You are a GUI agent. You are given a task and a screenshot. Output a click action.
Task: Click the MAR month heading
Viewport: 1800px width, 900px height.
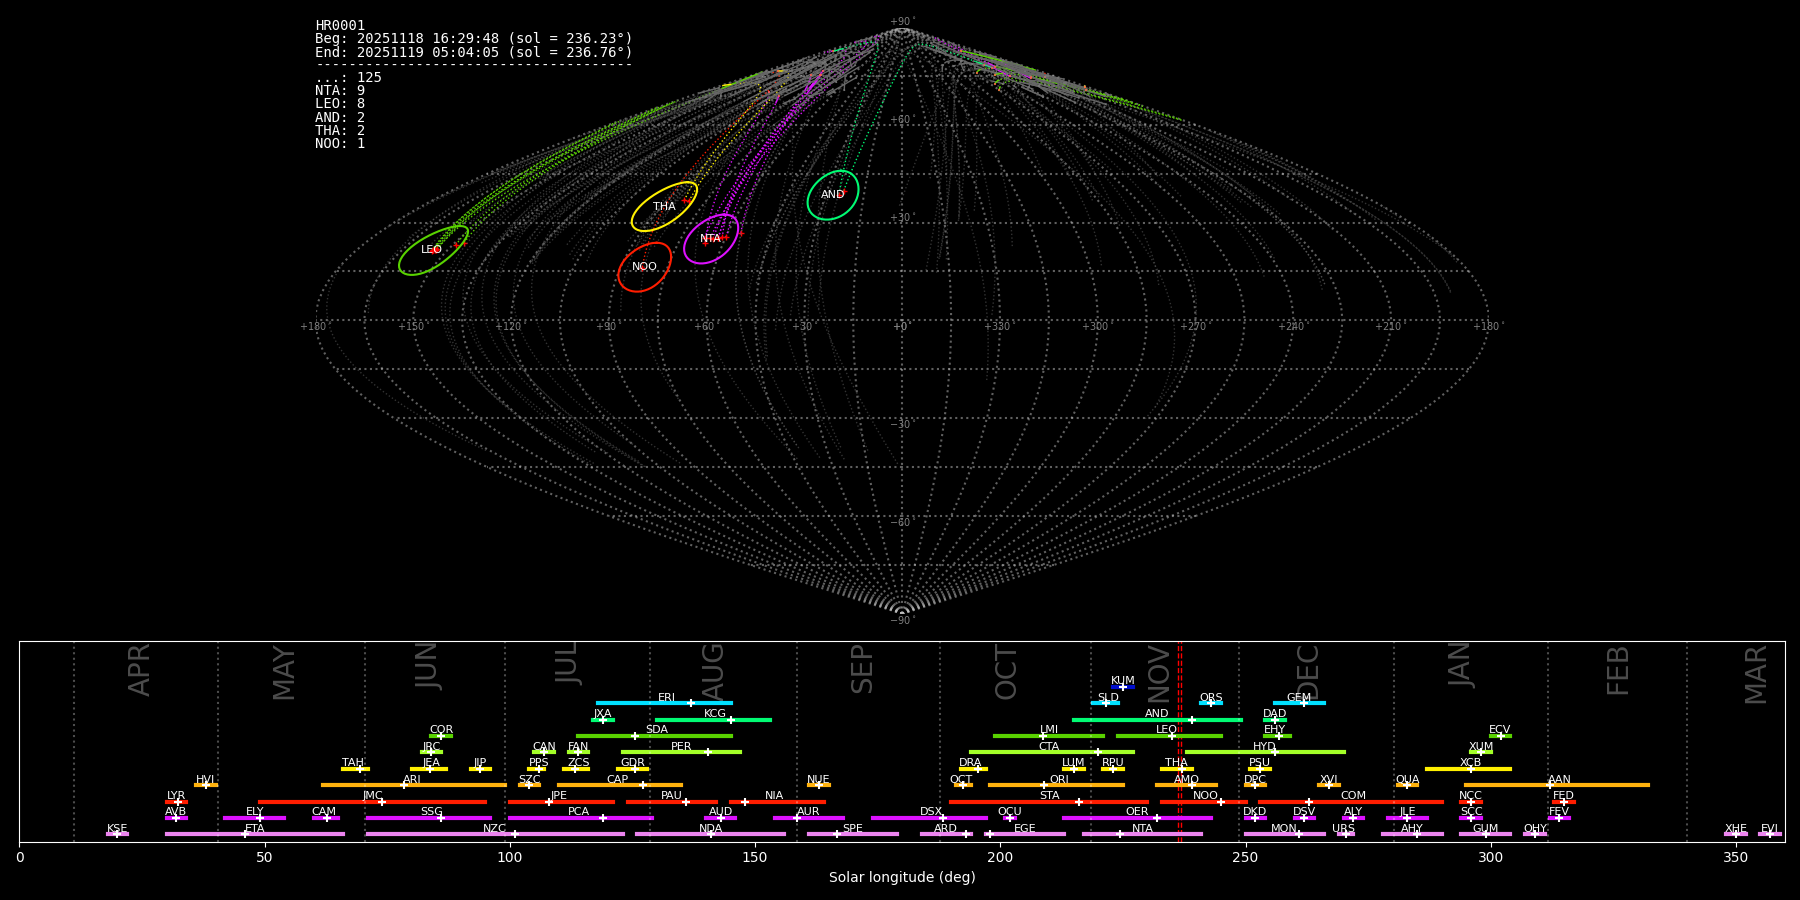tap(1756, 675)
